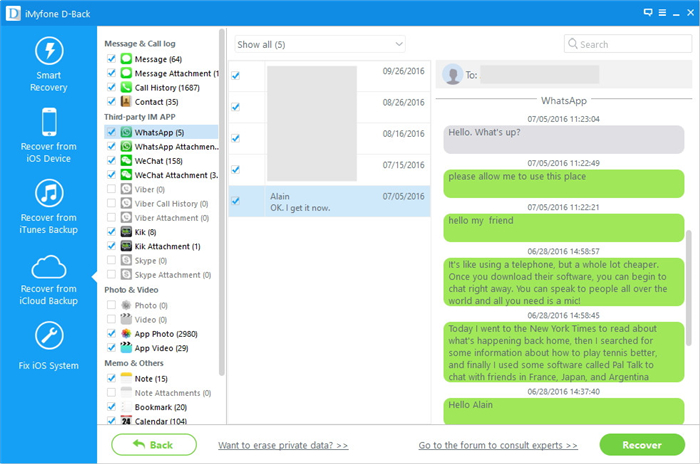Select Recover from iTunes Backup
The width and height of the screenshot is (700, 464).
pos(49,207)
